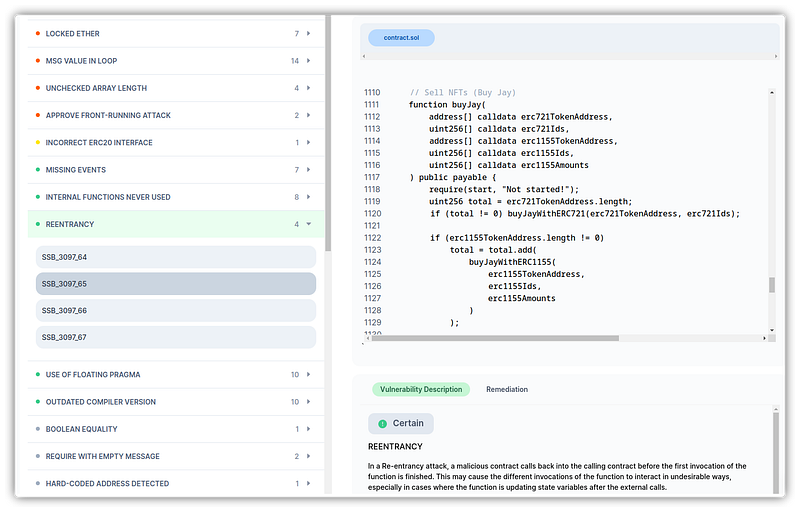Select the Vulnerability Description tab
This screenshot has width=800, height=512.
tap(421, 389)
